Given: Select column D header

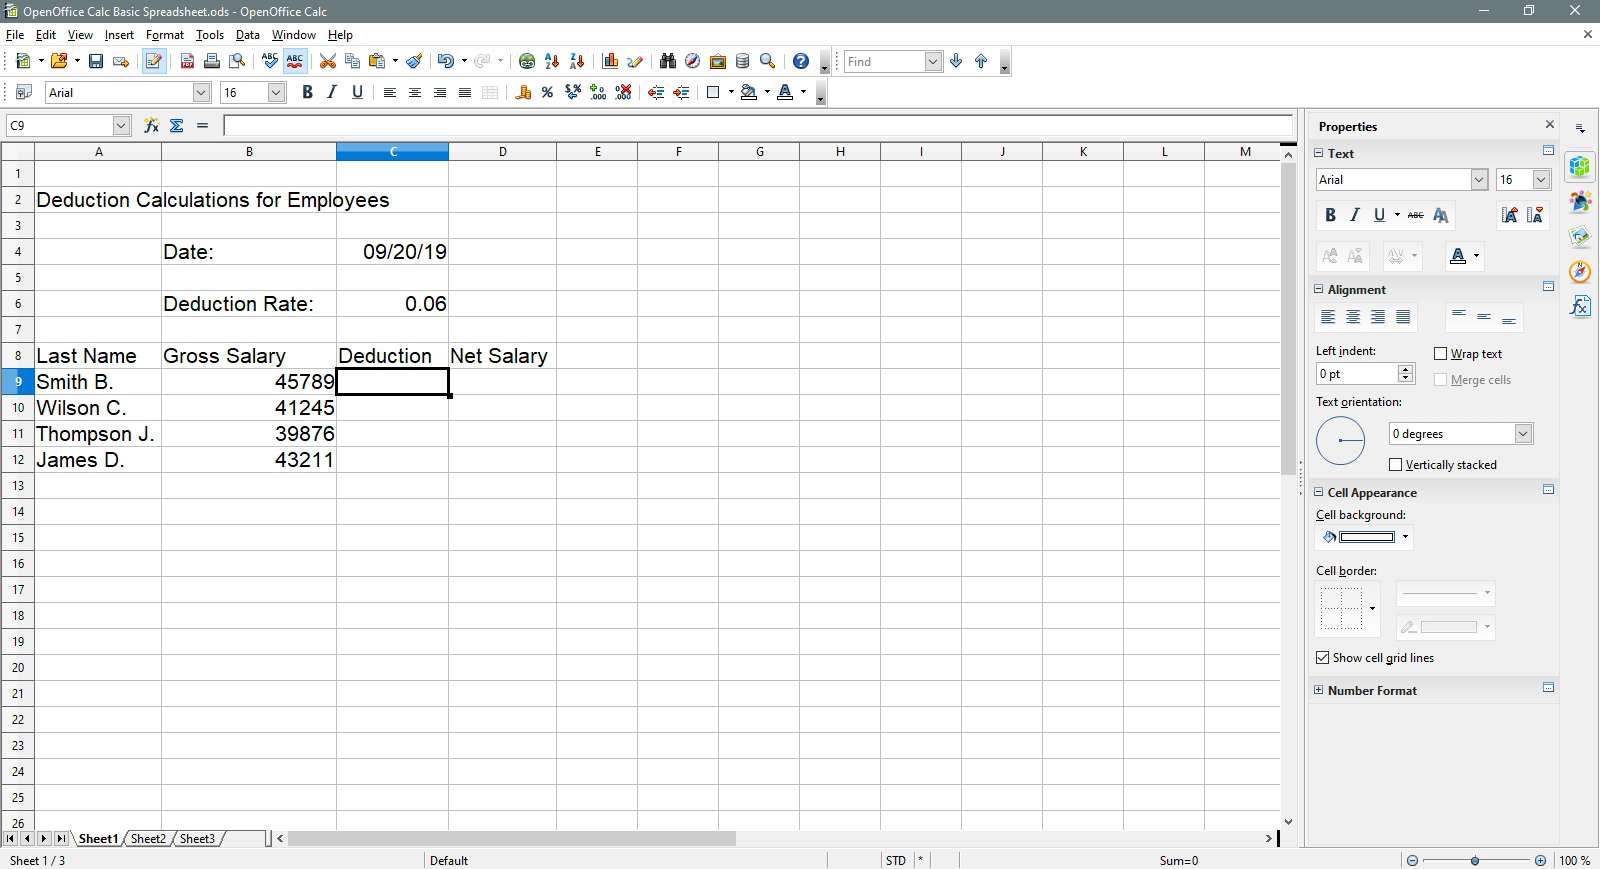Looking at the screenshot, I should [x=502, y=151].
